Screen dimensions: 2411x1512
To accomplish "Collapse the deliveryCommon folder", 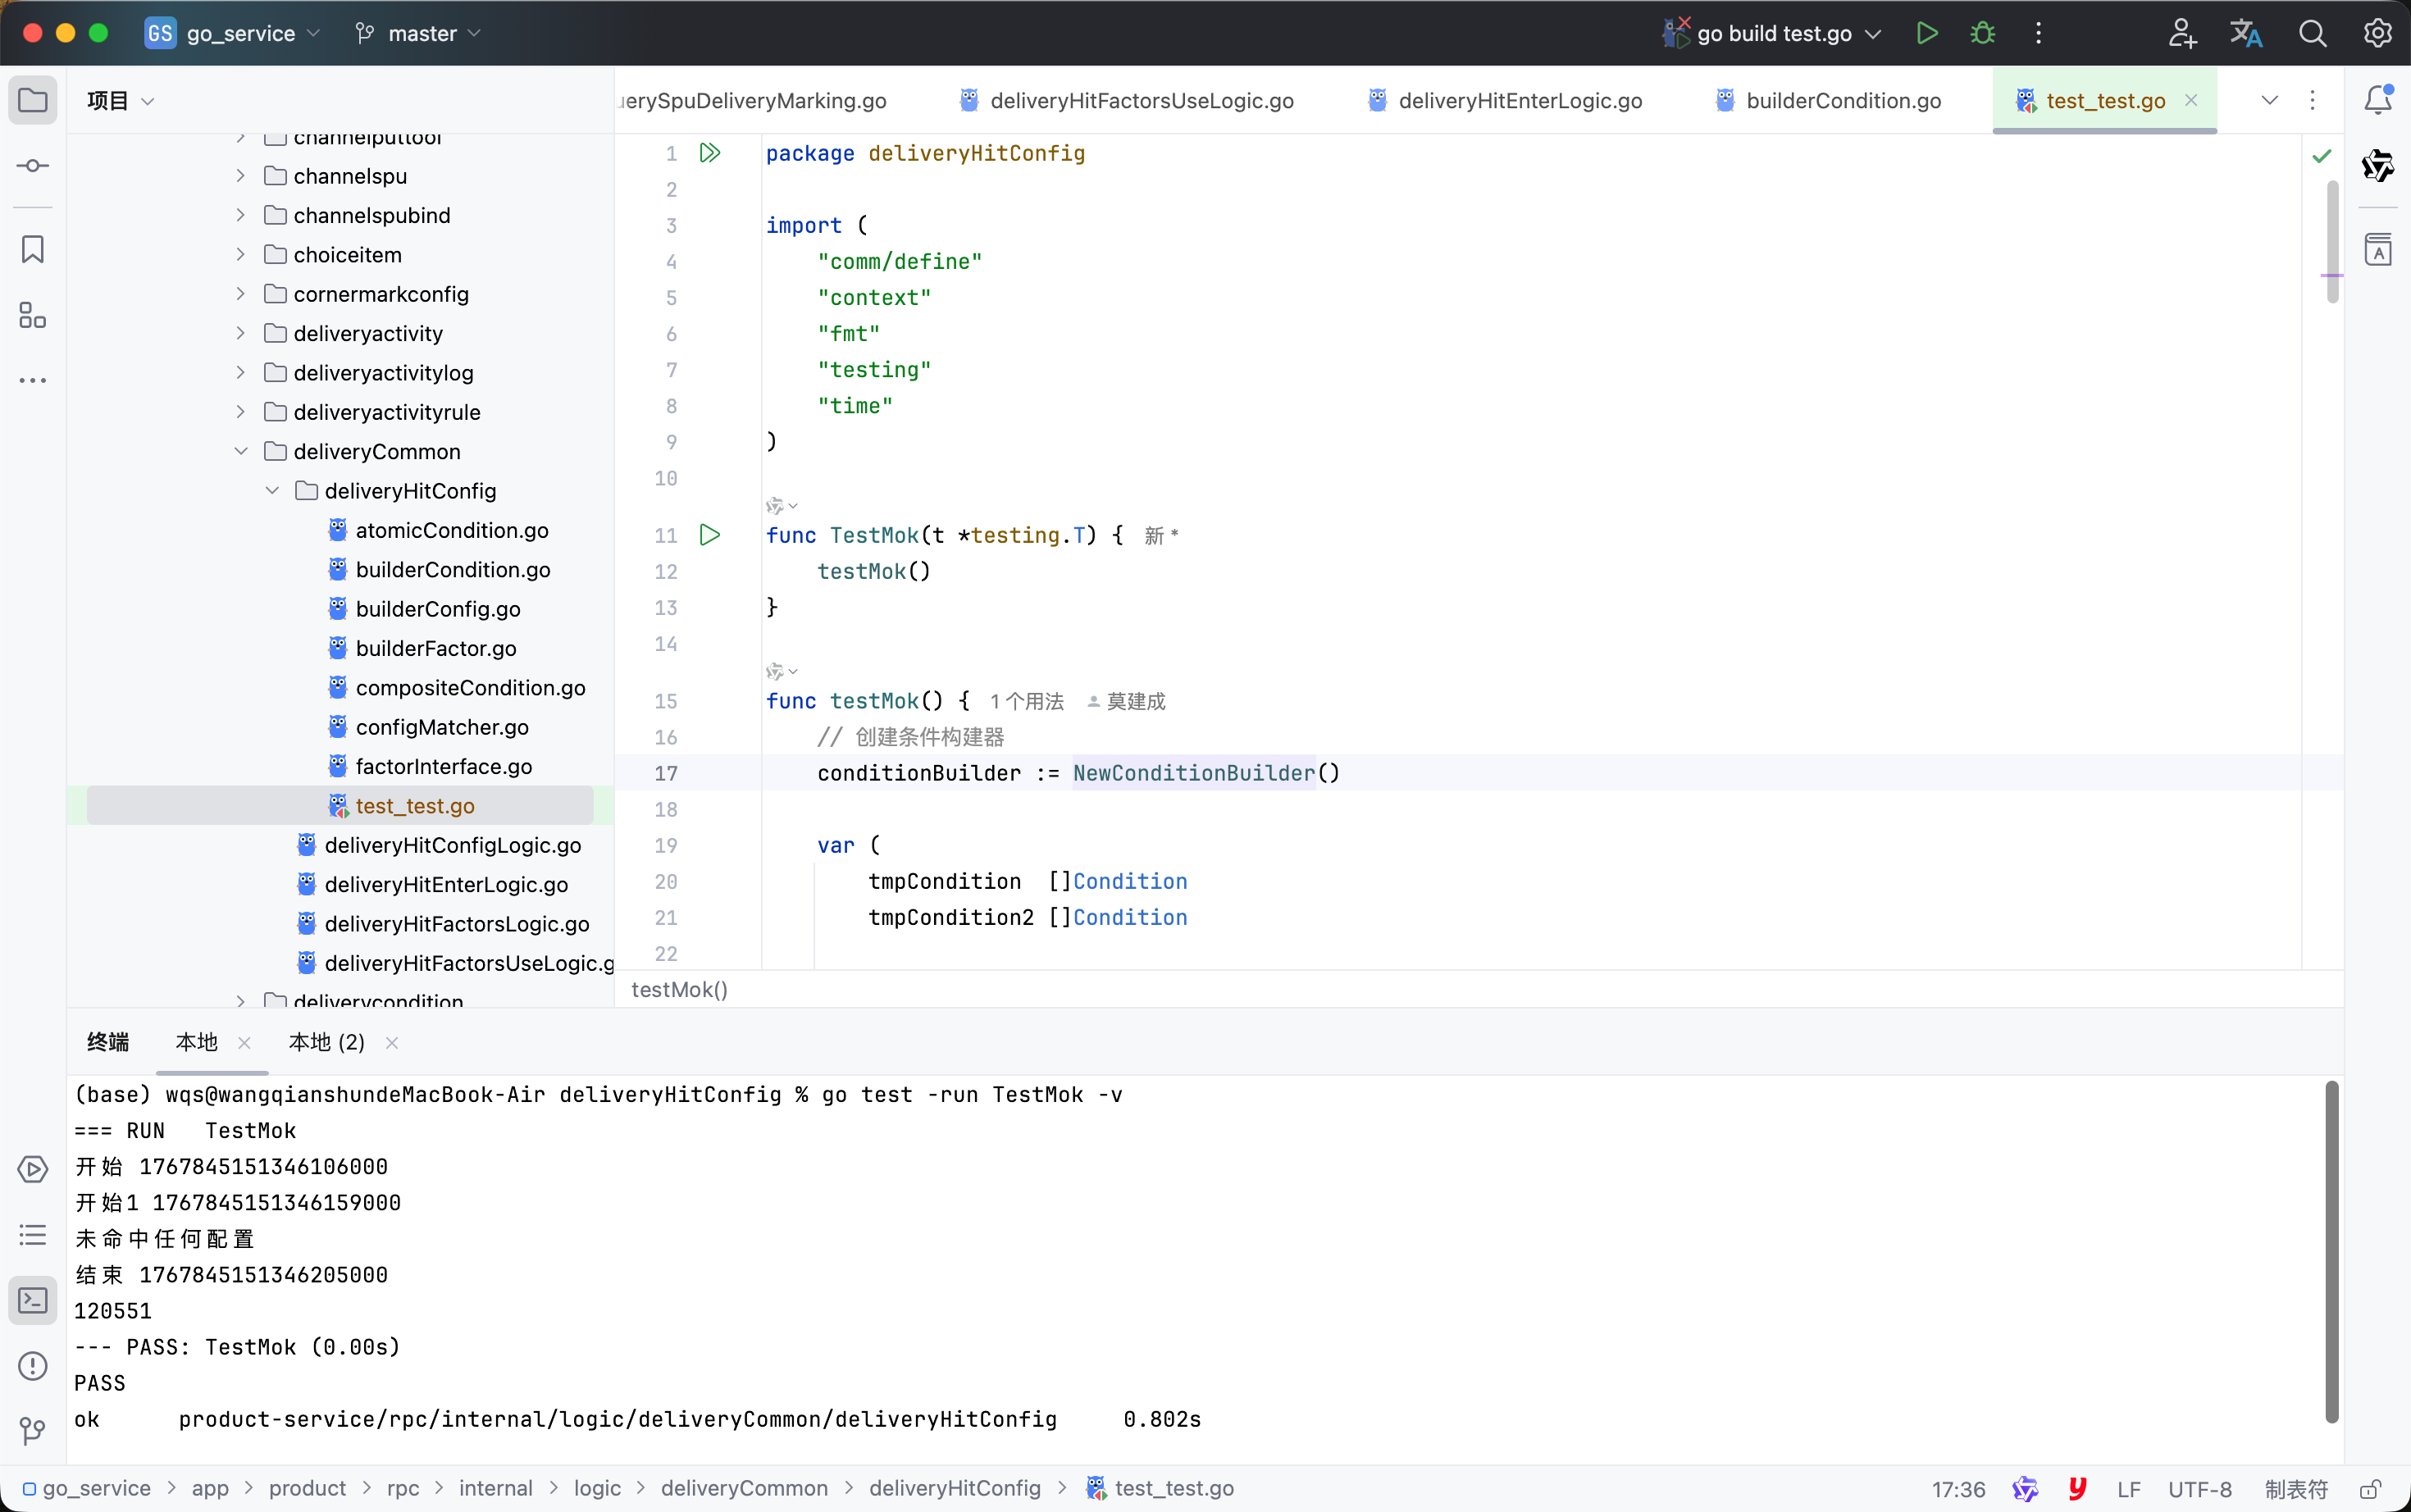I will (241, 452).
